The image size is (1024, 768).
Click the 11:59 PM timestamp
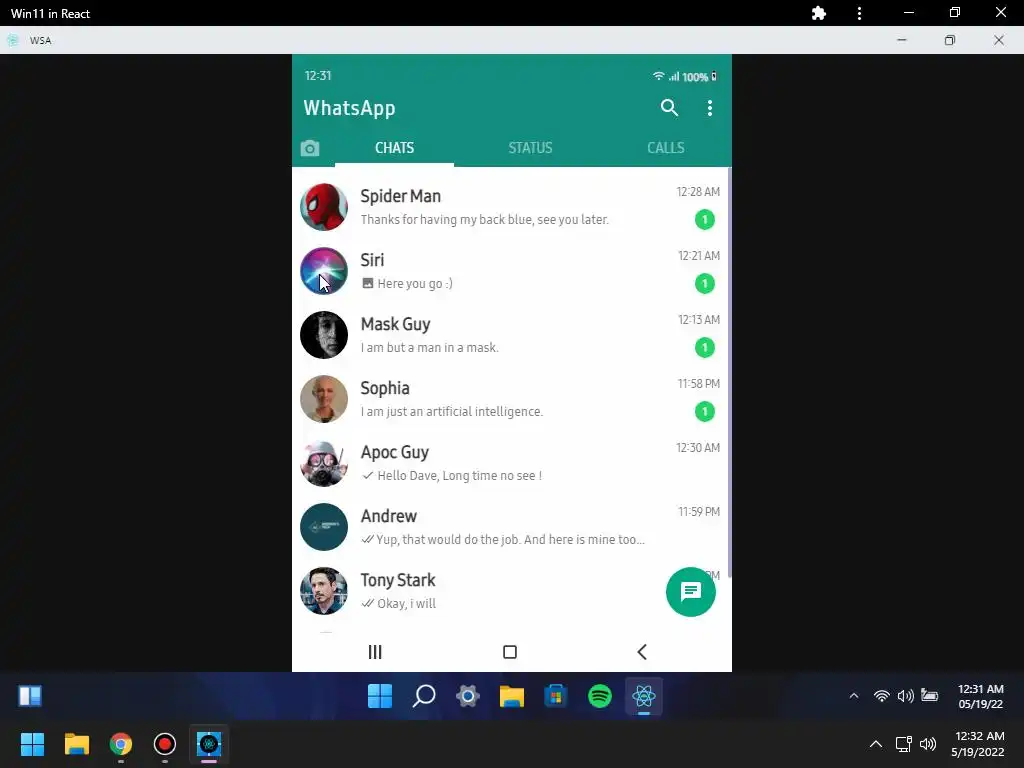699,511
